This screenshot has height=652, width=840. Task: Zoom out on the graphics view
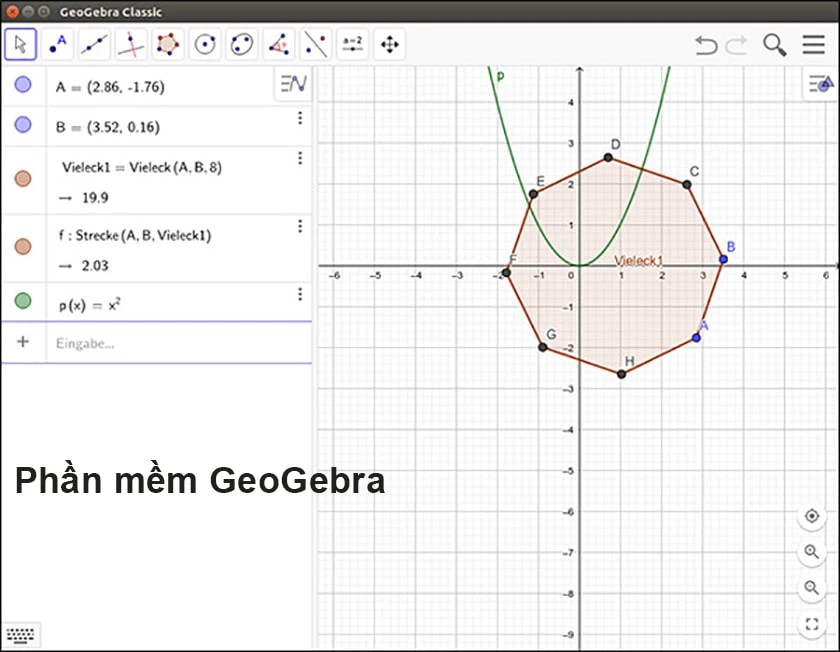812,588
